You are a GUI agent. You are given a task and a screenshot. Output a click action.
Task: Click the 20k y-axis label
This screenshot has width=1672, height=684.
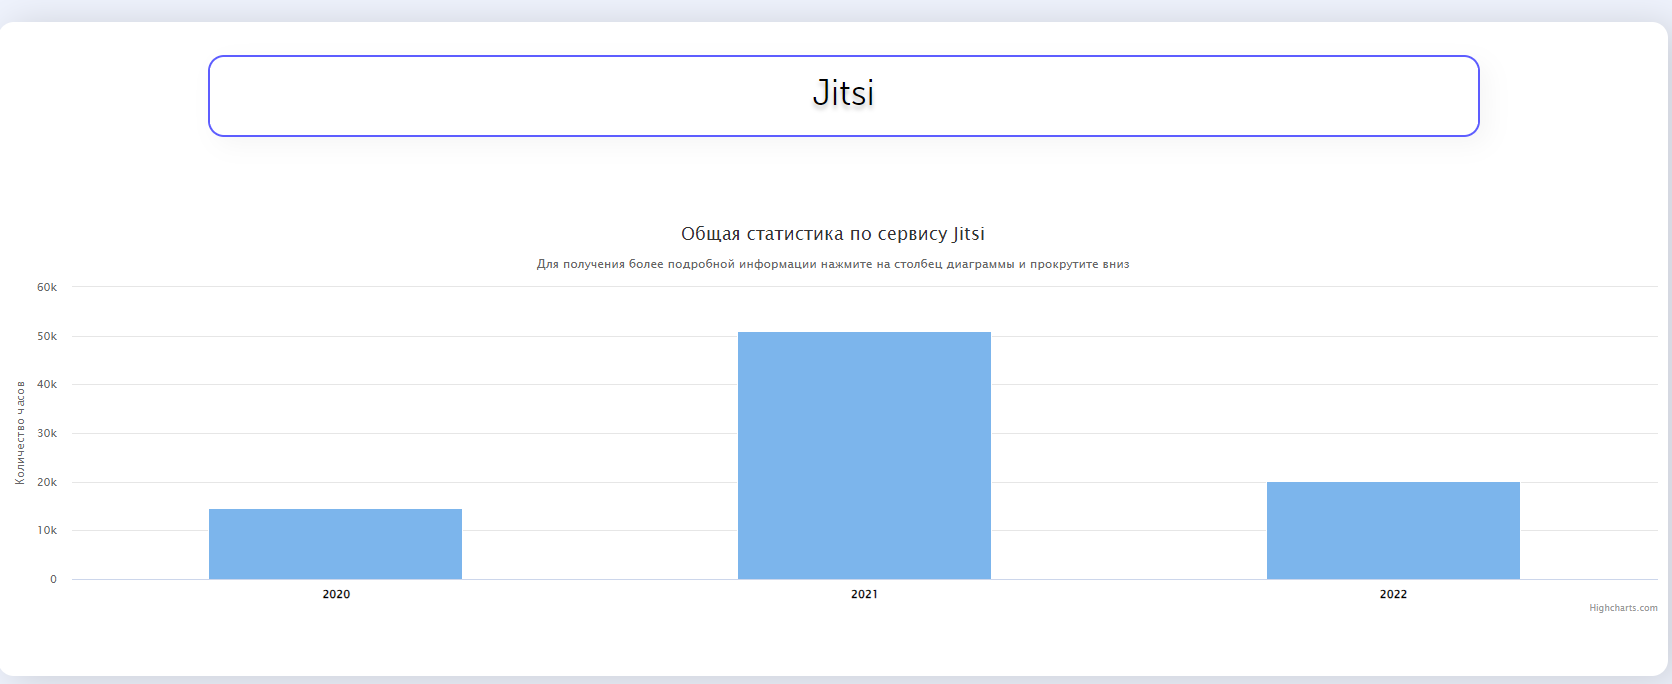pos(47,482)
